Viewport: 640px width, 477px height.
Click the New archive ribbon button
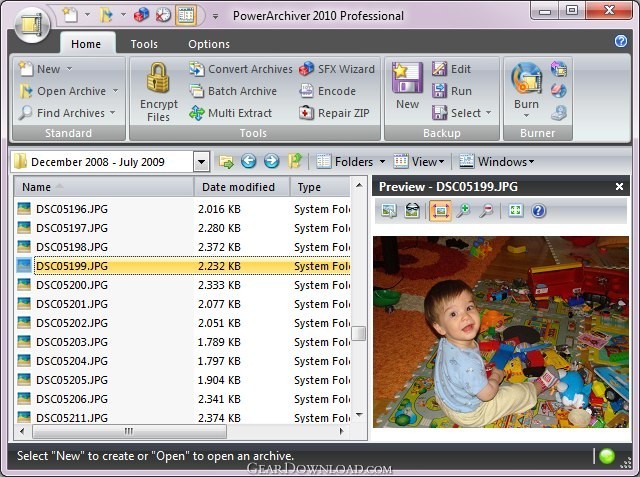pyautogui.click(x=40, y=69)
